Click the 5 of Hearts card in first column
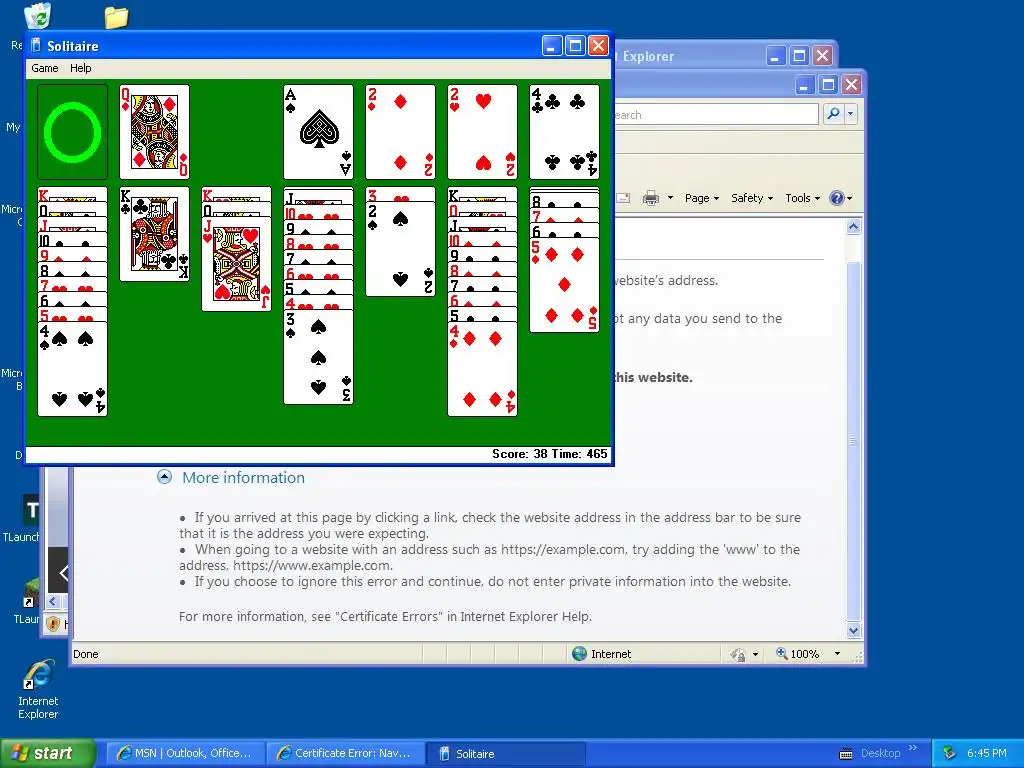Image resolution: width=1024 pixels, height=768 pixels. [72, 315]
